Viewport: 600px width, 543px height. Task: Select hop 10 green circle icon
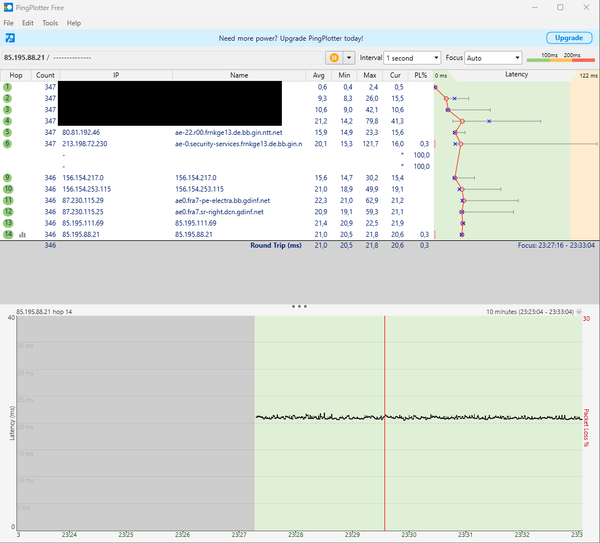click(x=8, y=189)
